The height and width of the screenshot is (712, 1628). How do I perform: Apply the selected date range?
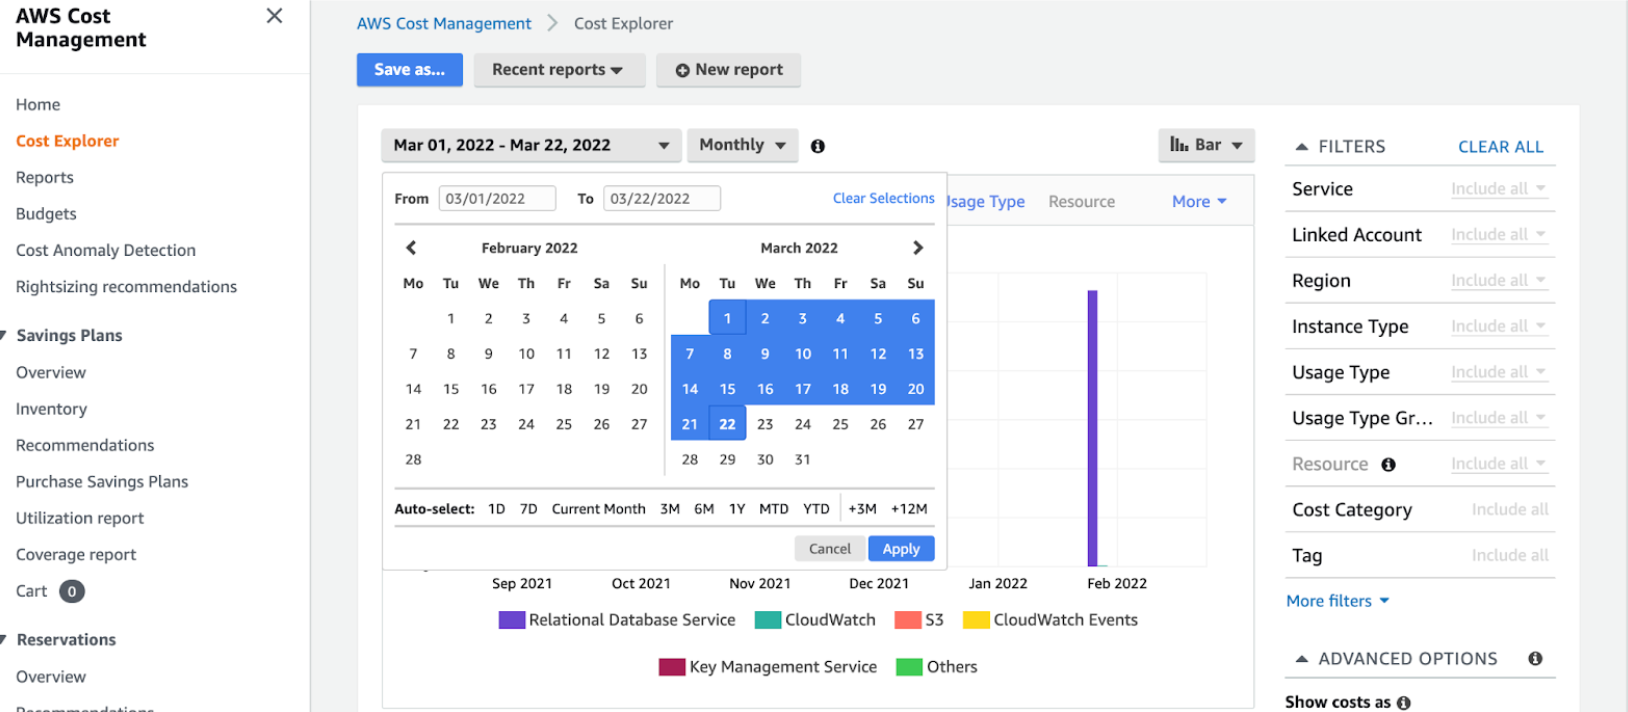coord(901,549)
